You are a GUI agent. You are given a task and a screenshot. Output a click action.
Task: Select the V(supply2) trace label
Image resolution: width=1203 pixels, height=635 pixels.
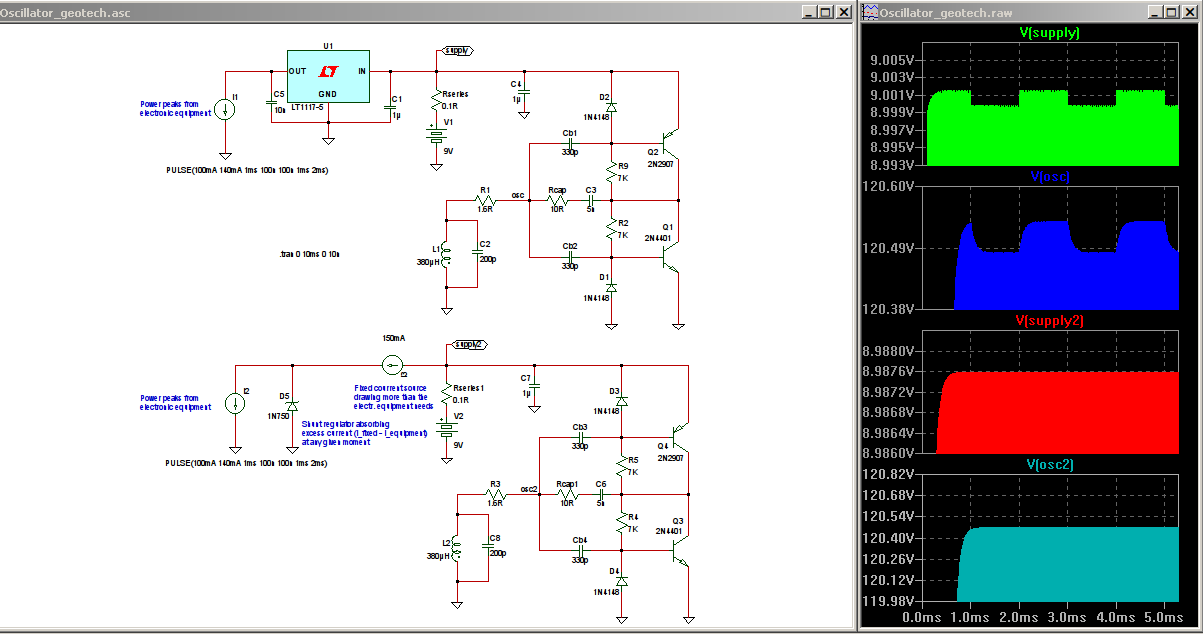[x=1049, y=321]
